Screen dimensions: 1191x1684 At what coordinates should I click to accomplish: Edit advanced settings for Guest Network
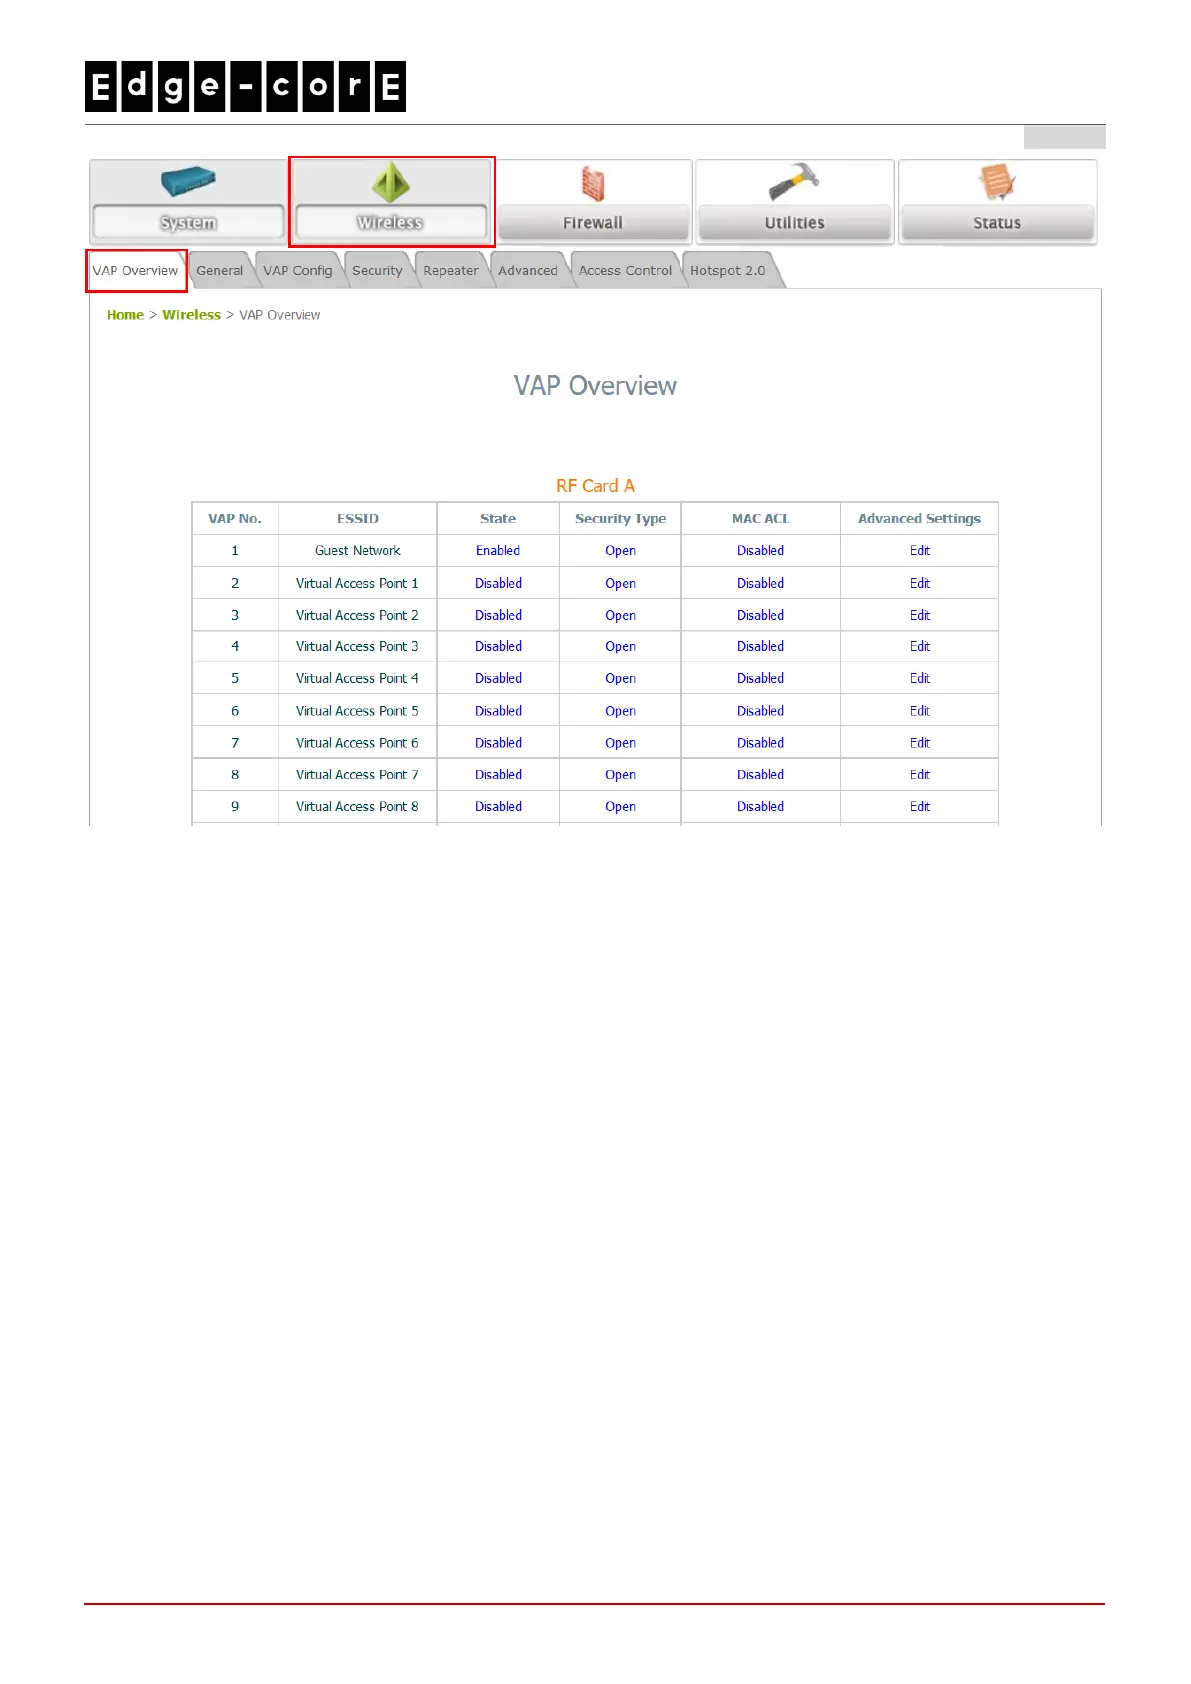[x=920, y=551]
